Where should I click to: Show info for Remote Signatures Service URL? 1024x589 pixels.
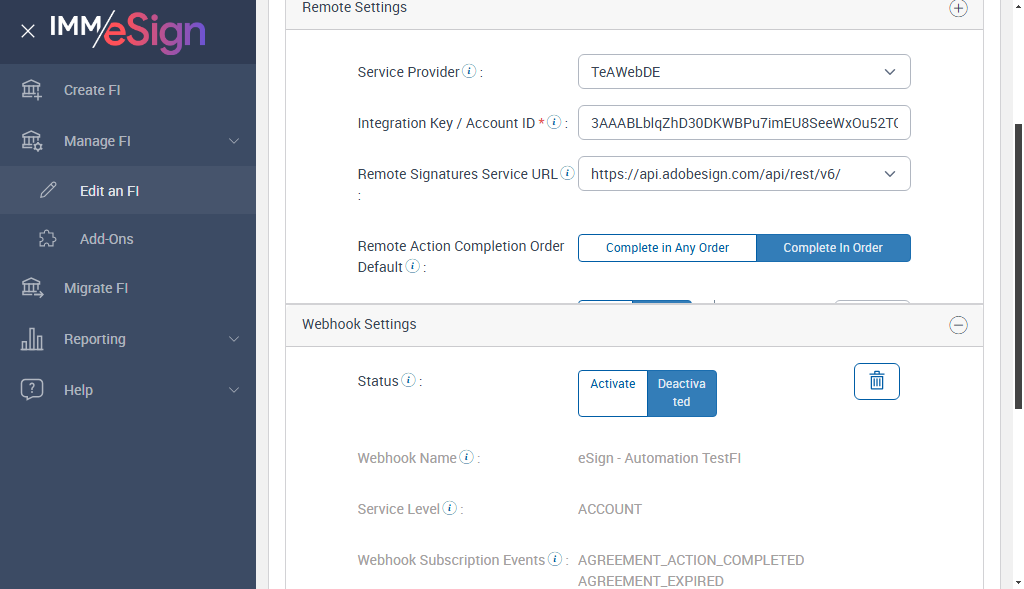(567, 173)
